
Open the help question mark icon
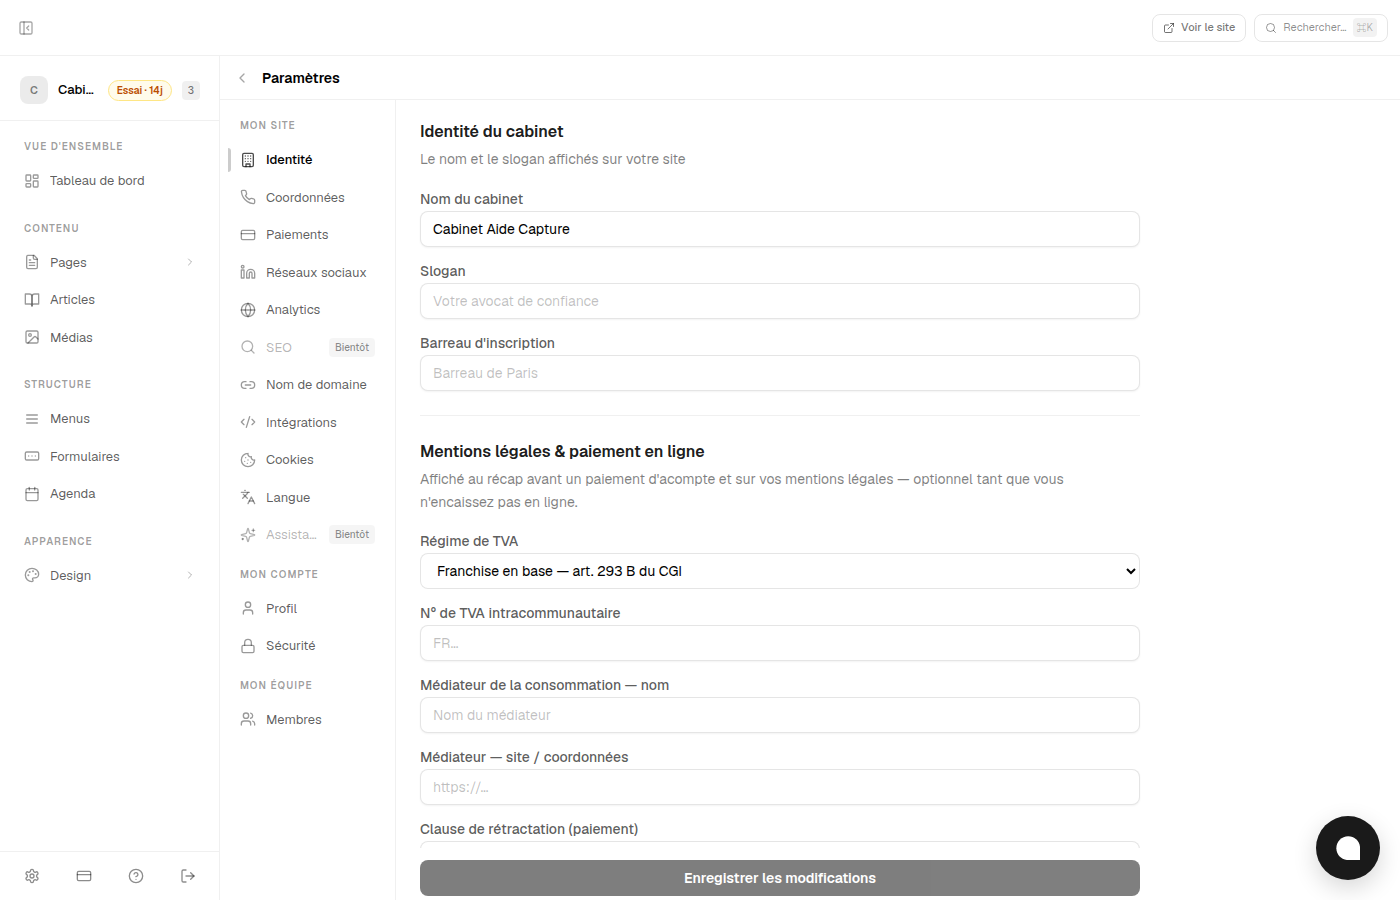[x=136, y=876]
